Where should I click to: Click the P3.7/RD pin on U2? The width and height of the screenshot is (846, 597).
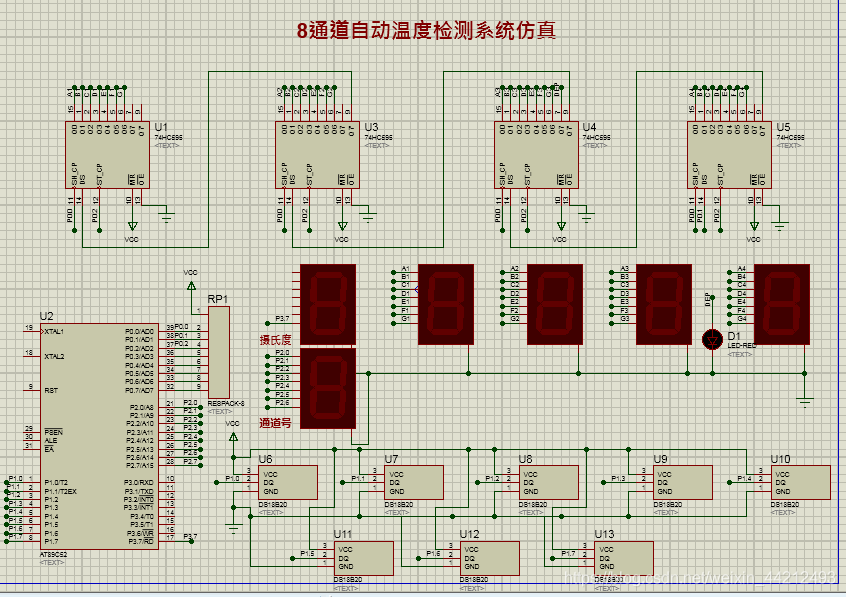[140, 541]
